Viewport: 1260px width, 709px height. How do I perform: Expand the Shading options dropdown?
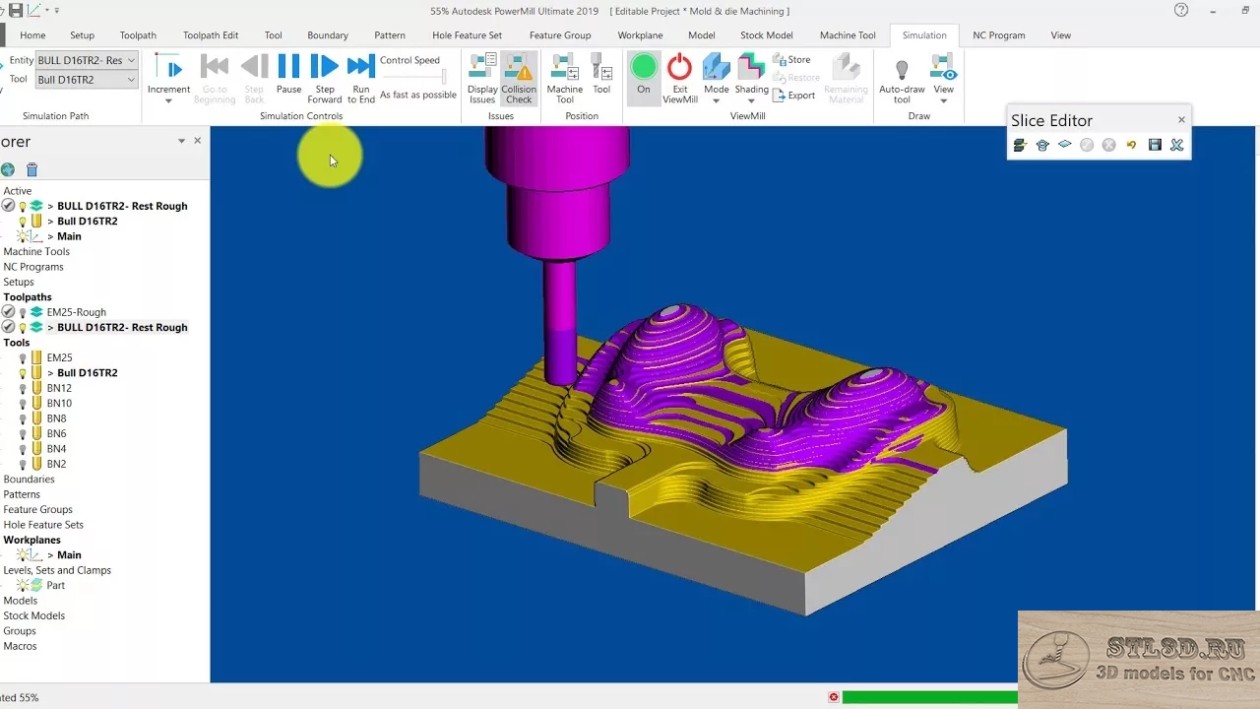(751, 100)
